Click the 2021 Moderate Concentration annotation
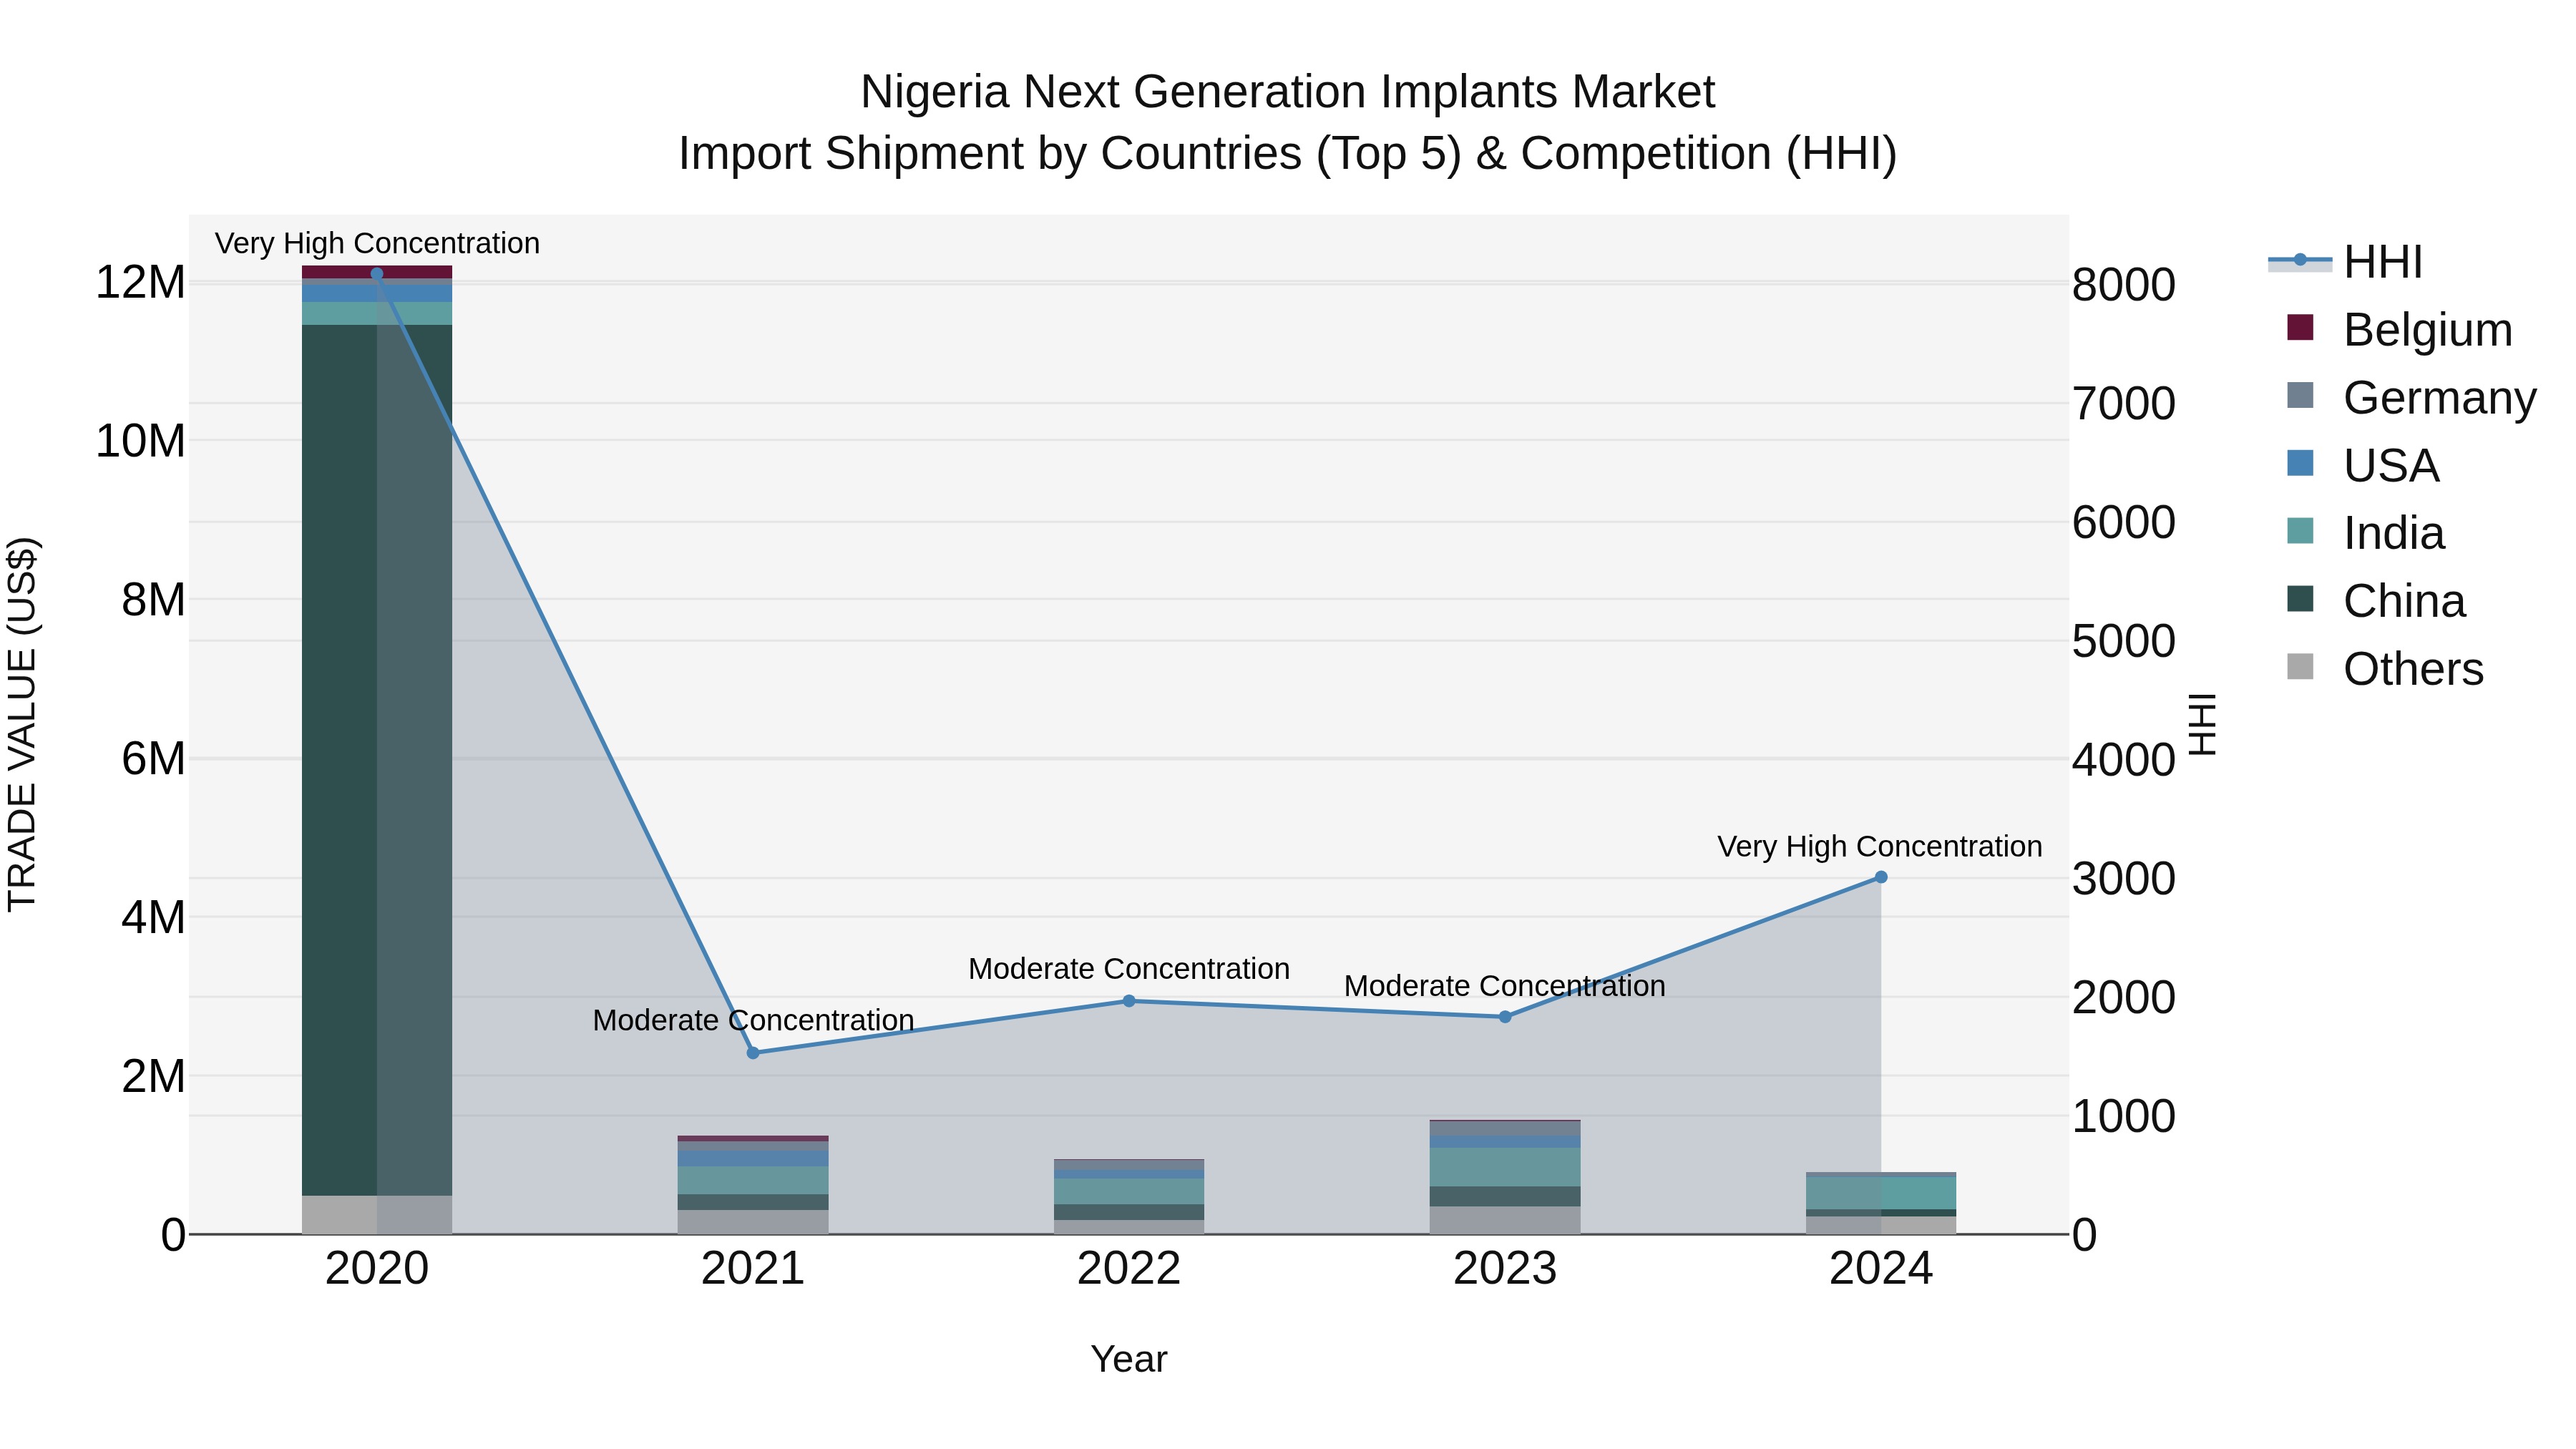This screenshot has height=1449, width=2576. tap(753, 1020)
